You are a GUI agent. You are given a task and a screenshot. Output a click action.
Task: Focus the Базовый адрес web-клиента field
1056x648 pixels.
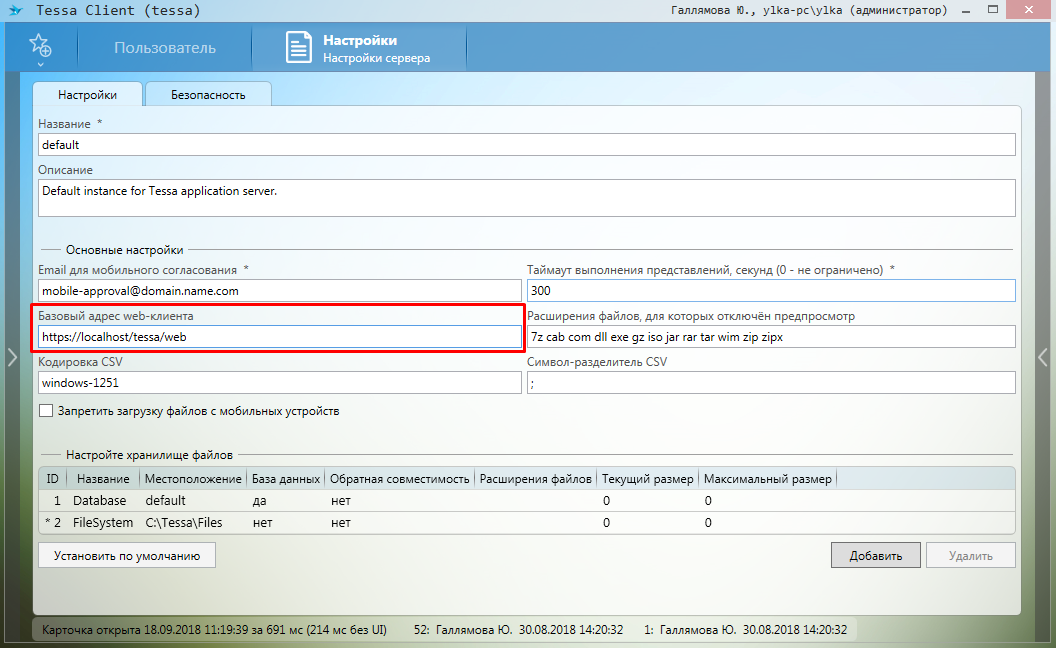280,337
